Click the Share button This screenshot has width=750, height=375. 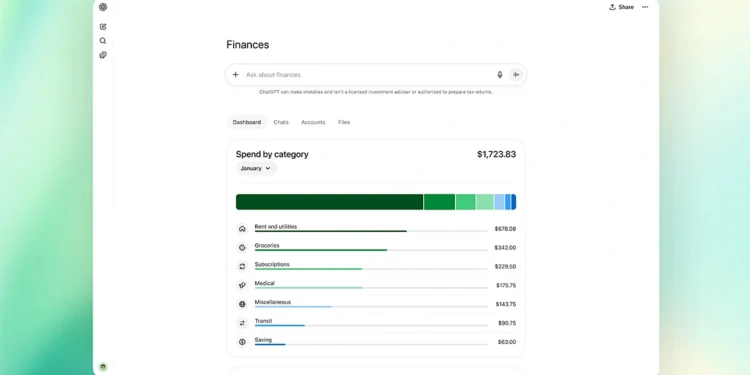(621, 7)
